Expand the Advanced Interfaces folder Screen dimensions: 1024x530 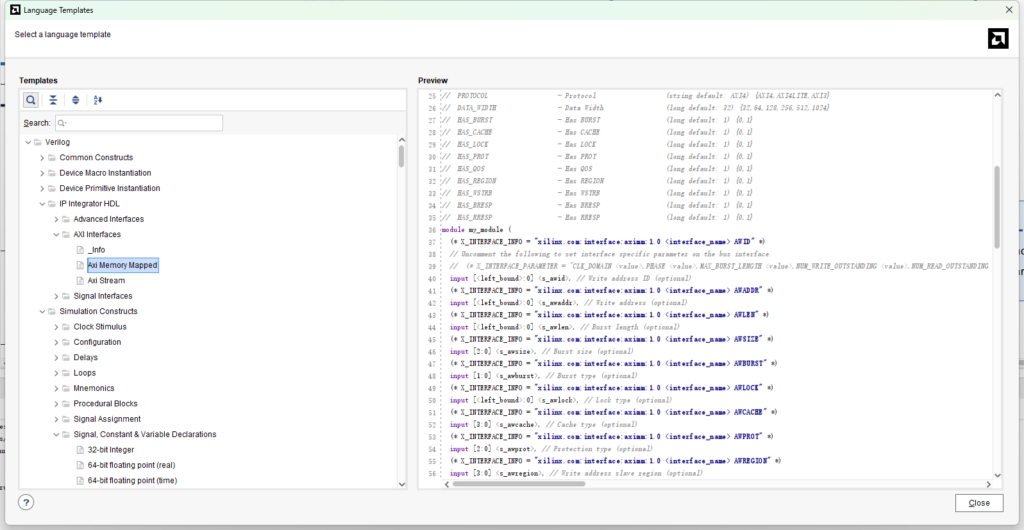click(x=56, y=219)
